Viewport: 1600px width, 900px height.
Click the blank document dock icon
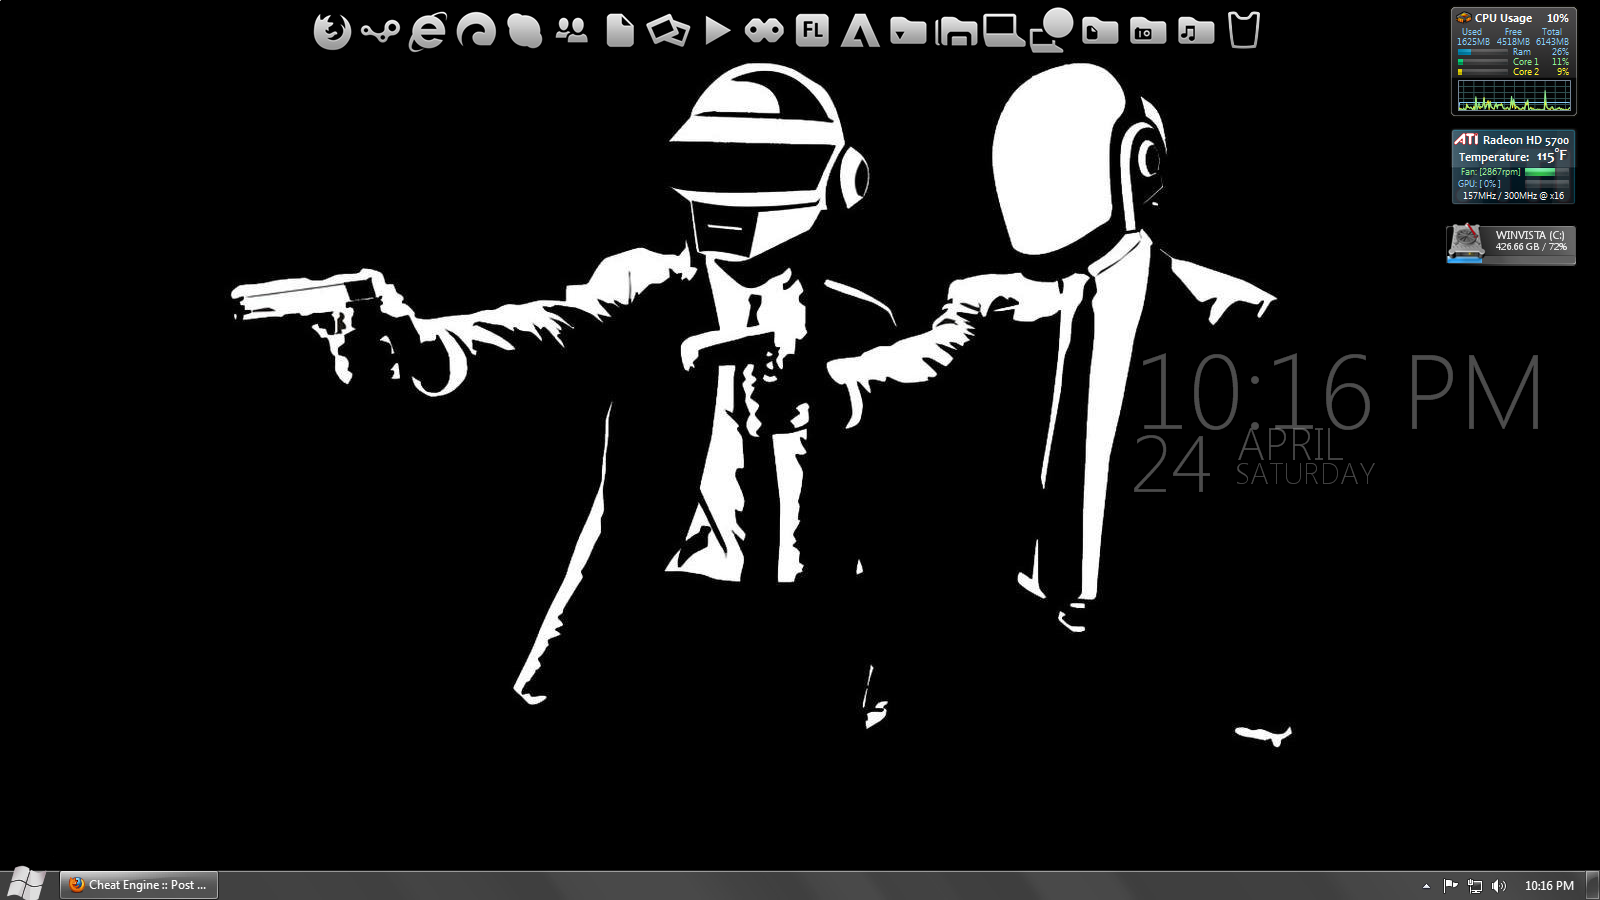620,31
